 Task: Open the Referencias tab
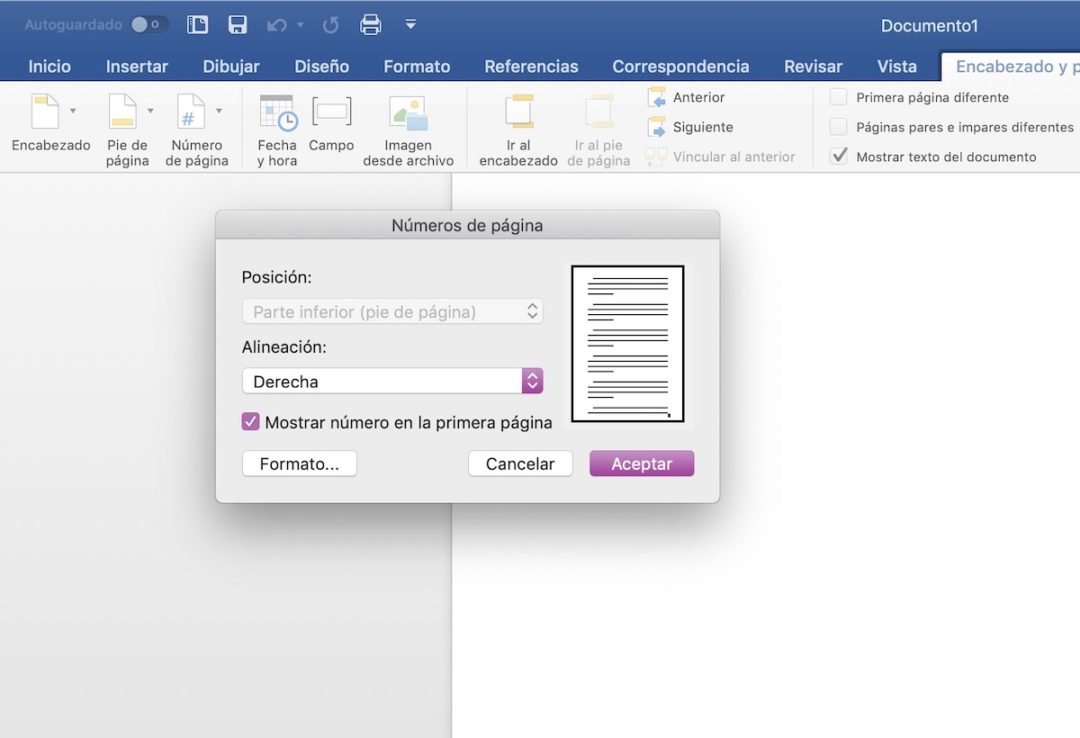531,66
